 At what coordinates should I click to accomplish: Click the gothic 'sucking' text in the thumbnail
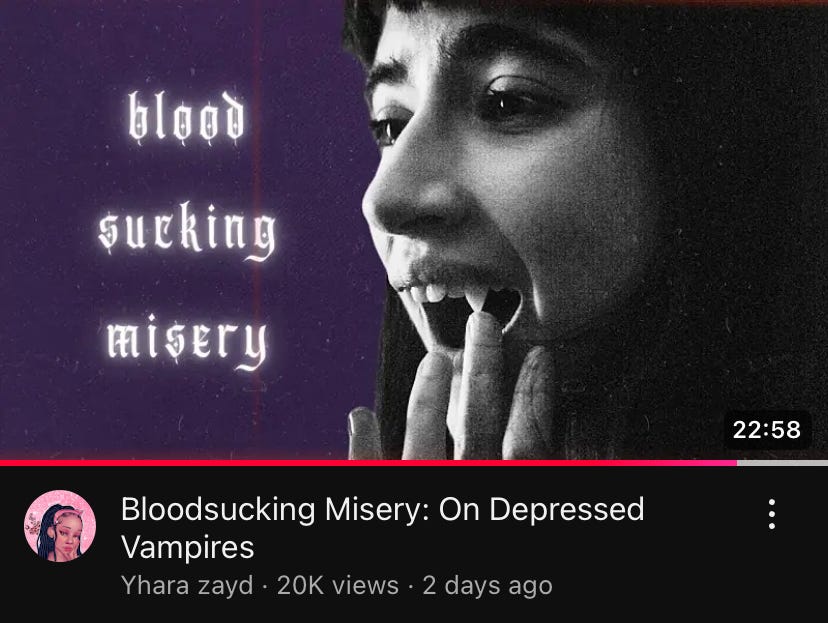pyautogui.click(x=187, y=232)
